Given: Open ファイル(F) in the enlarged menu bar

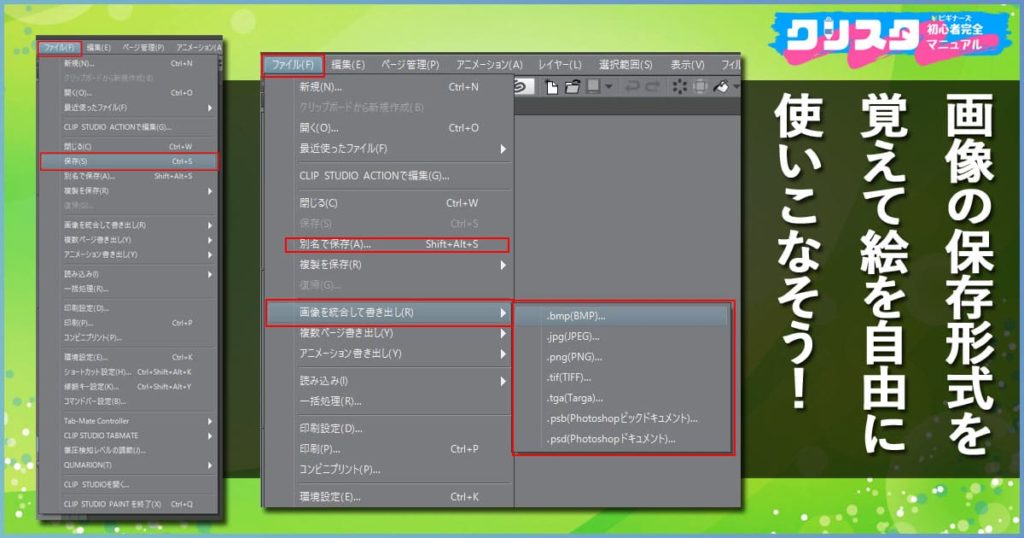Looking at the screenshot, I should click(293, 65).
